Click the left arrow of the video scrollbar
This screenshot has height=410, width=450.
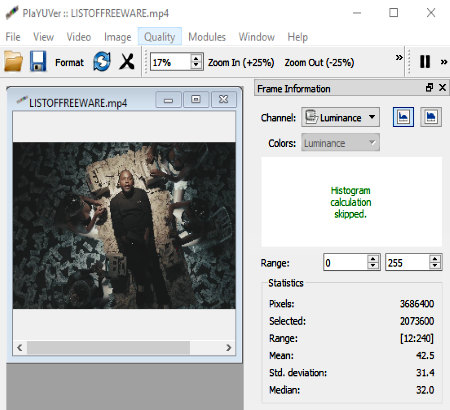tap(20, 348)
